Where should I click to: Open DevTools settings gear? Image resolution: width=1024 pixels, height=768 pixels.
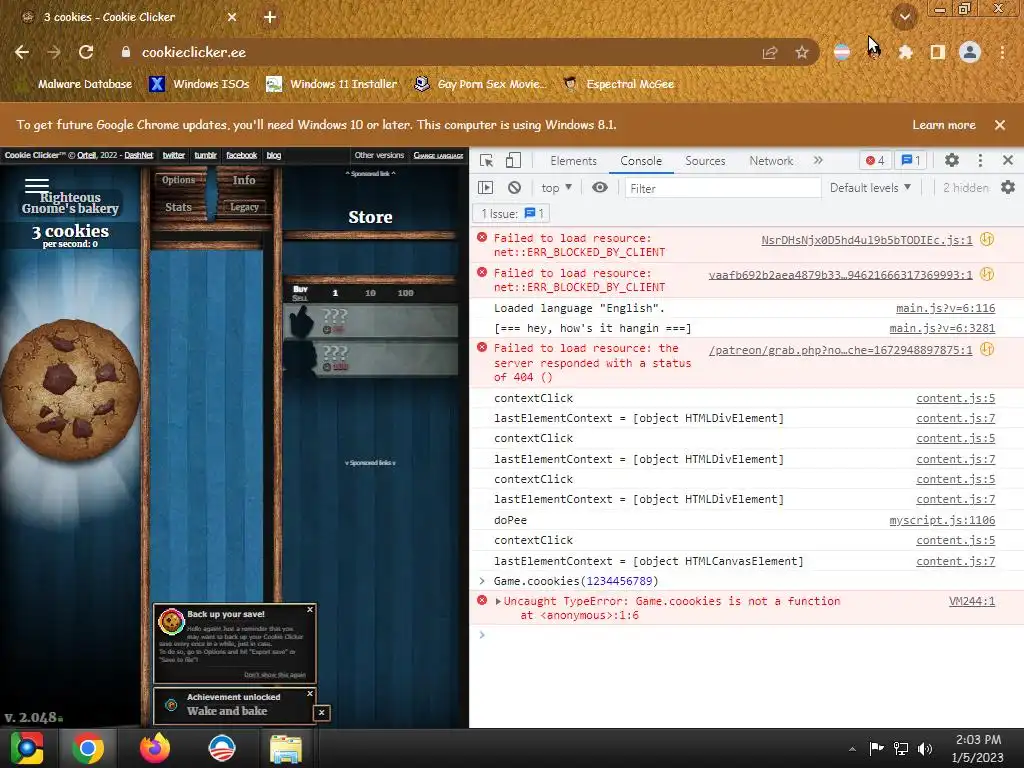[952, 161]
